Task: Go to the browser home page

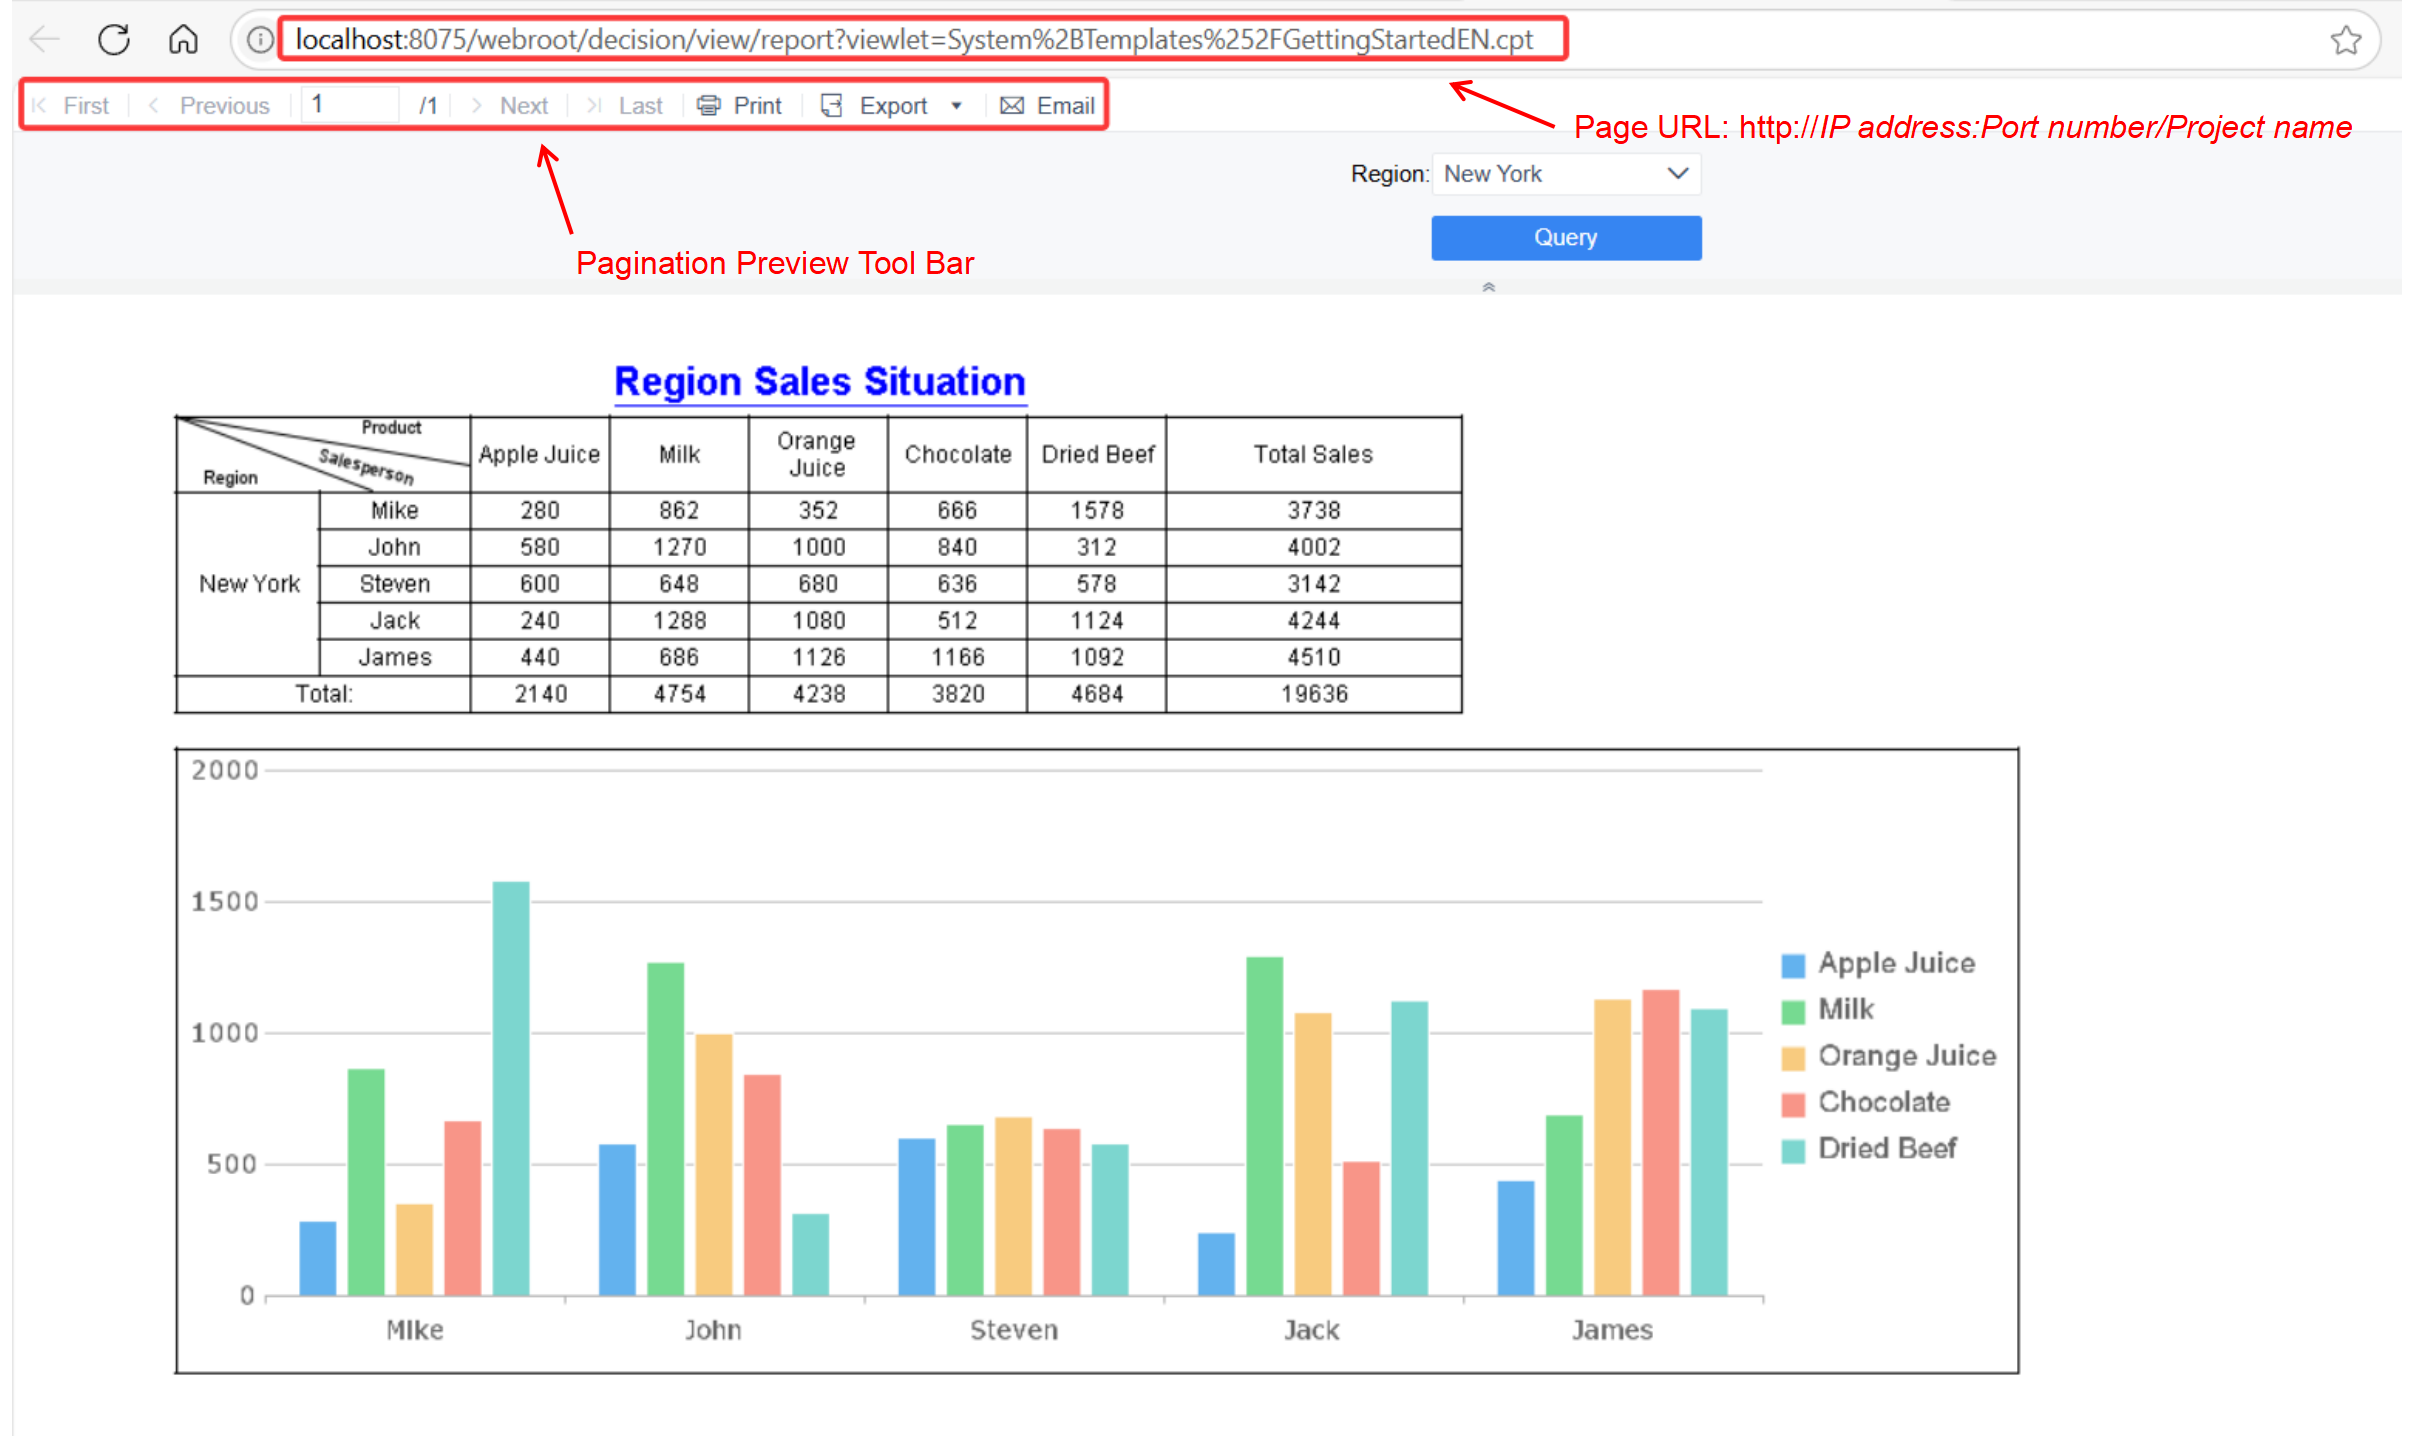Action: (x=183, y=39)
